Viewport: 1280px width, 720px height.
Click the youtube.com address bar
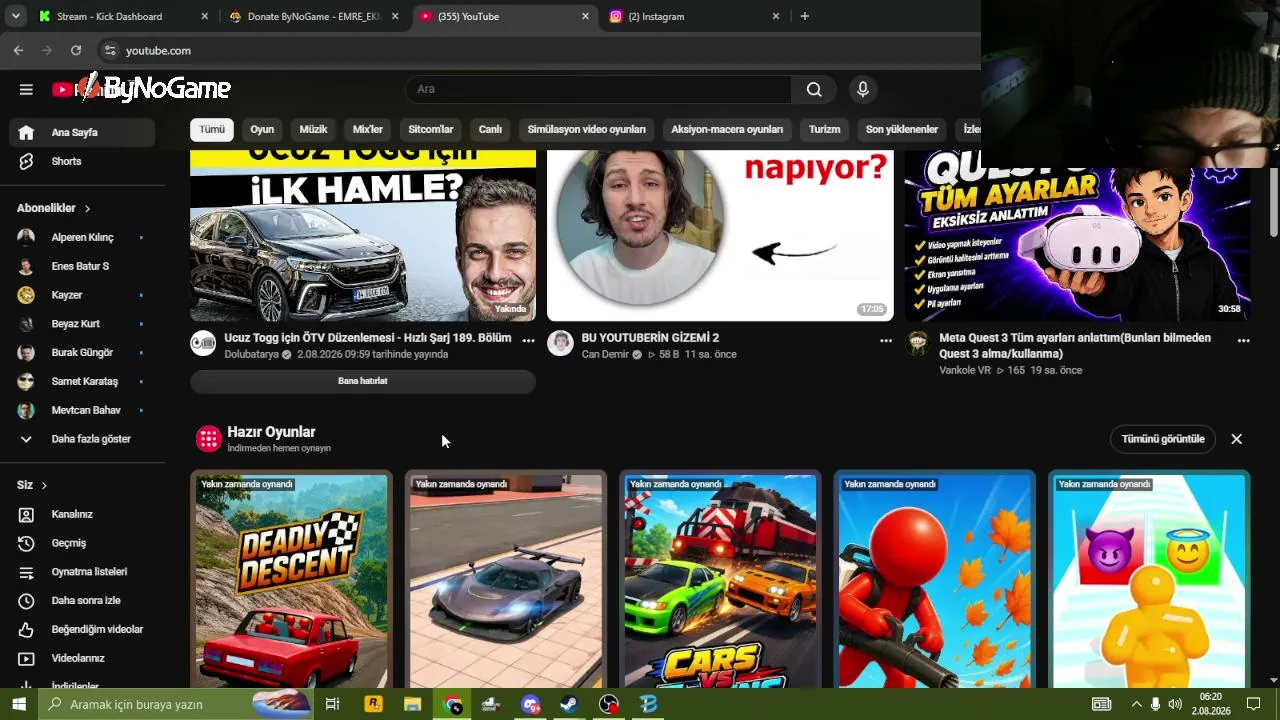click(x=540, y=50)
